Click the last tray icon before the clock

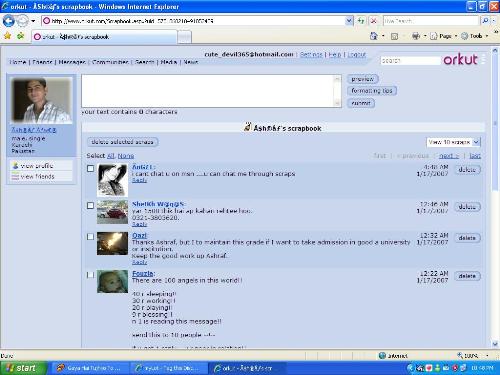tap(463, 368)
